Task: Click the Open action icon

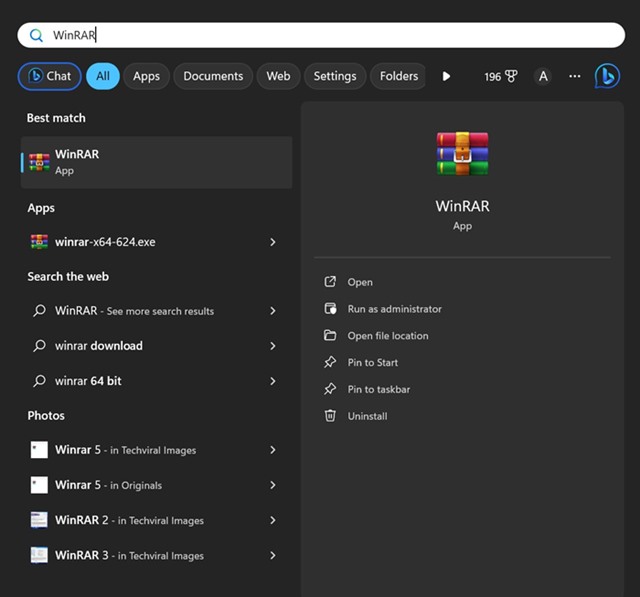Action: (x=330, y=282)
